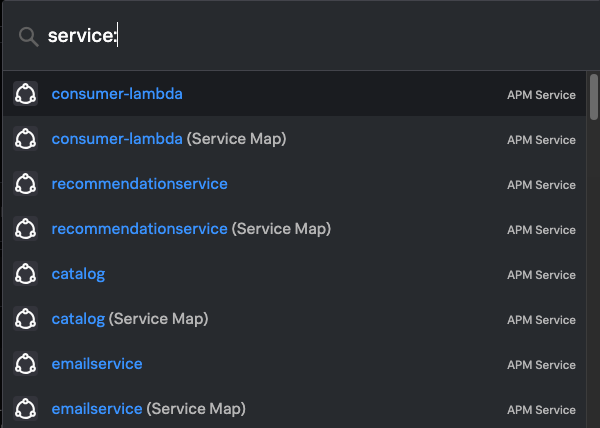
Task: Click icon beside emailservice (Service Map)
Action: pos(26,409)
